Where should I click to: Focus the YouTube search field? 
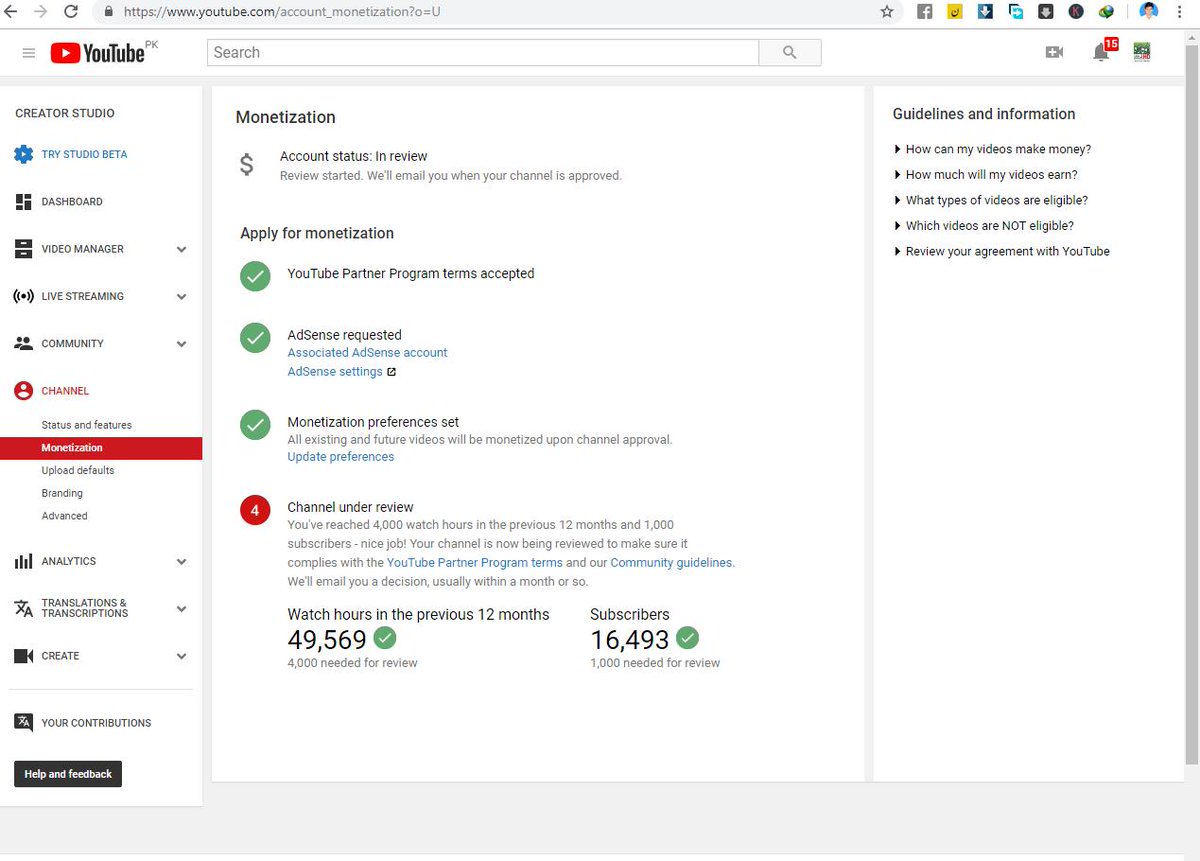pos(483,53)
